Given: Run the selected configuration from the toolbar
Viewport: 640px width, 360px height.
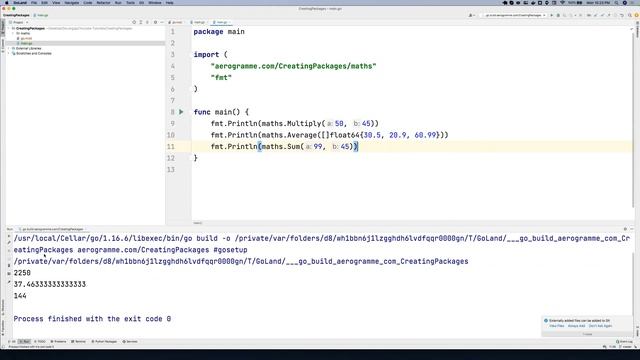Looking at the screenshot, I should (x=551, y=15).
